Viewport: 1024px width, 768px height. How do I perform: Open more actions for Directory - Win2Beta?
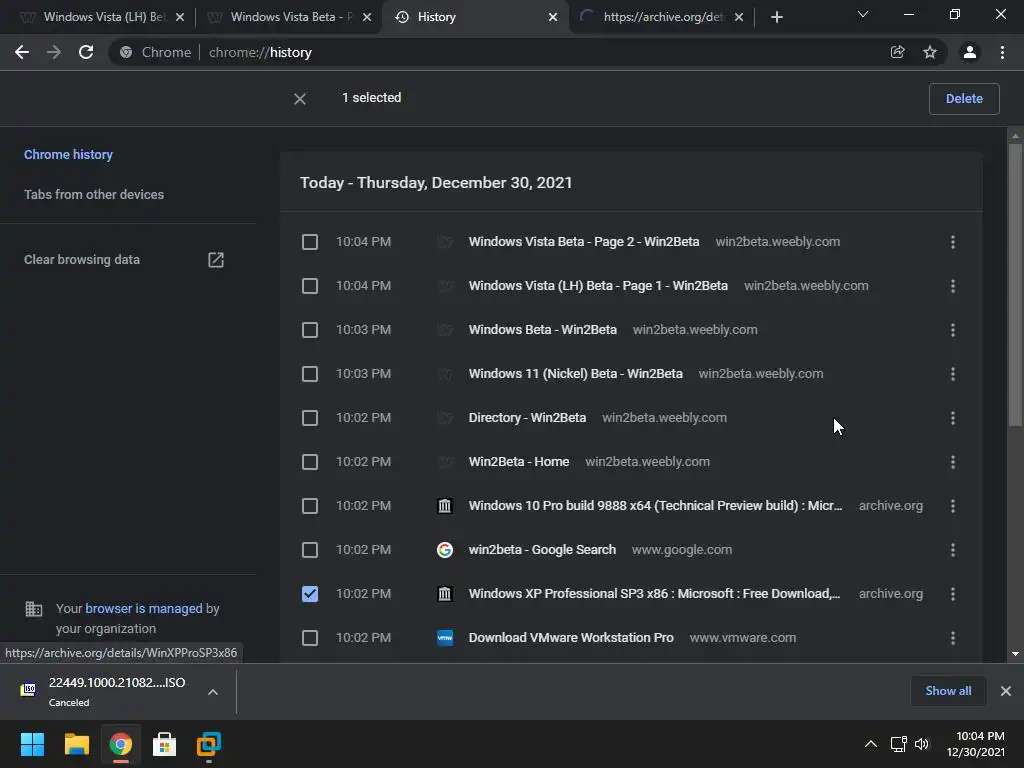pos(953,418)
